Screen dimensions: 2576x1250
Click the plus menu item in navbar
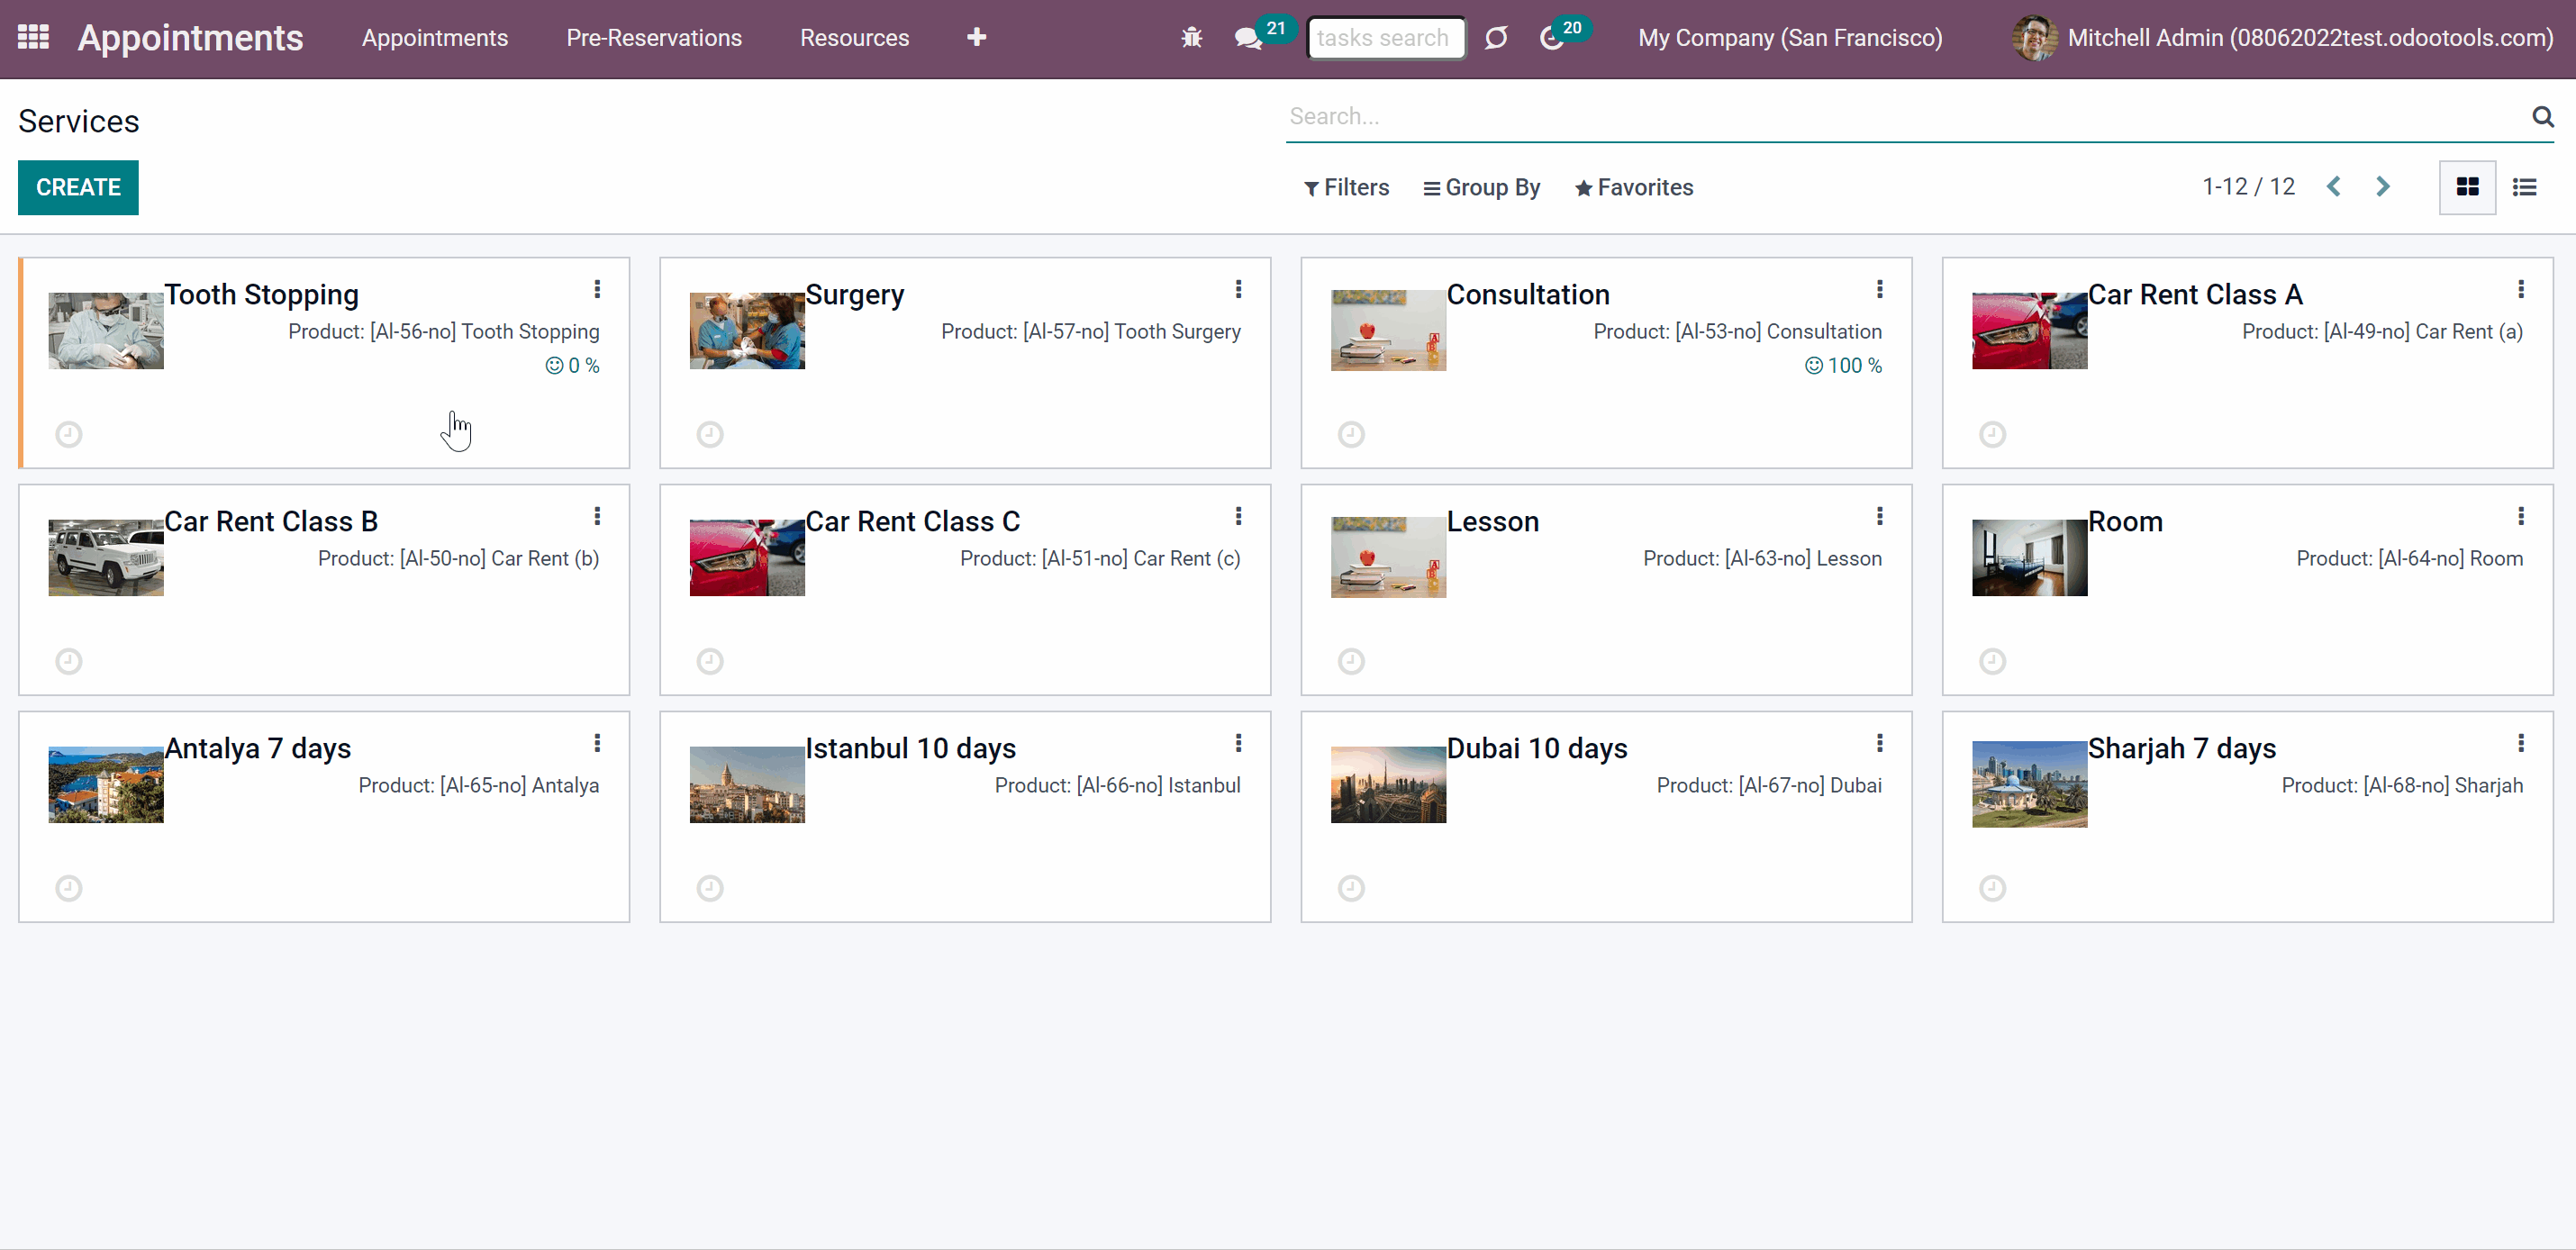coord(977,38)
